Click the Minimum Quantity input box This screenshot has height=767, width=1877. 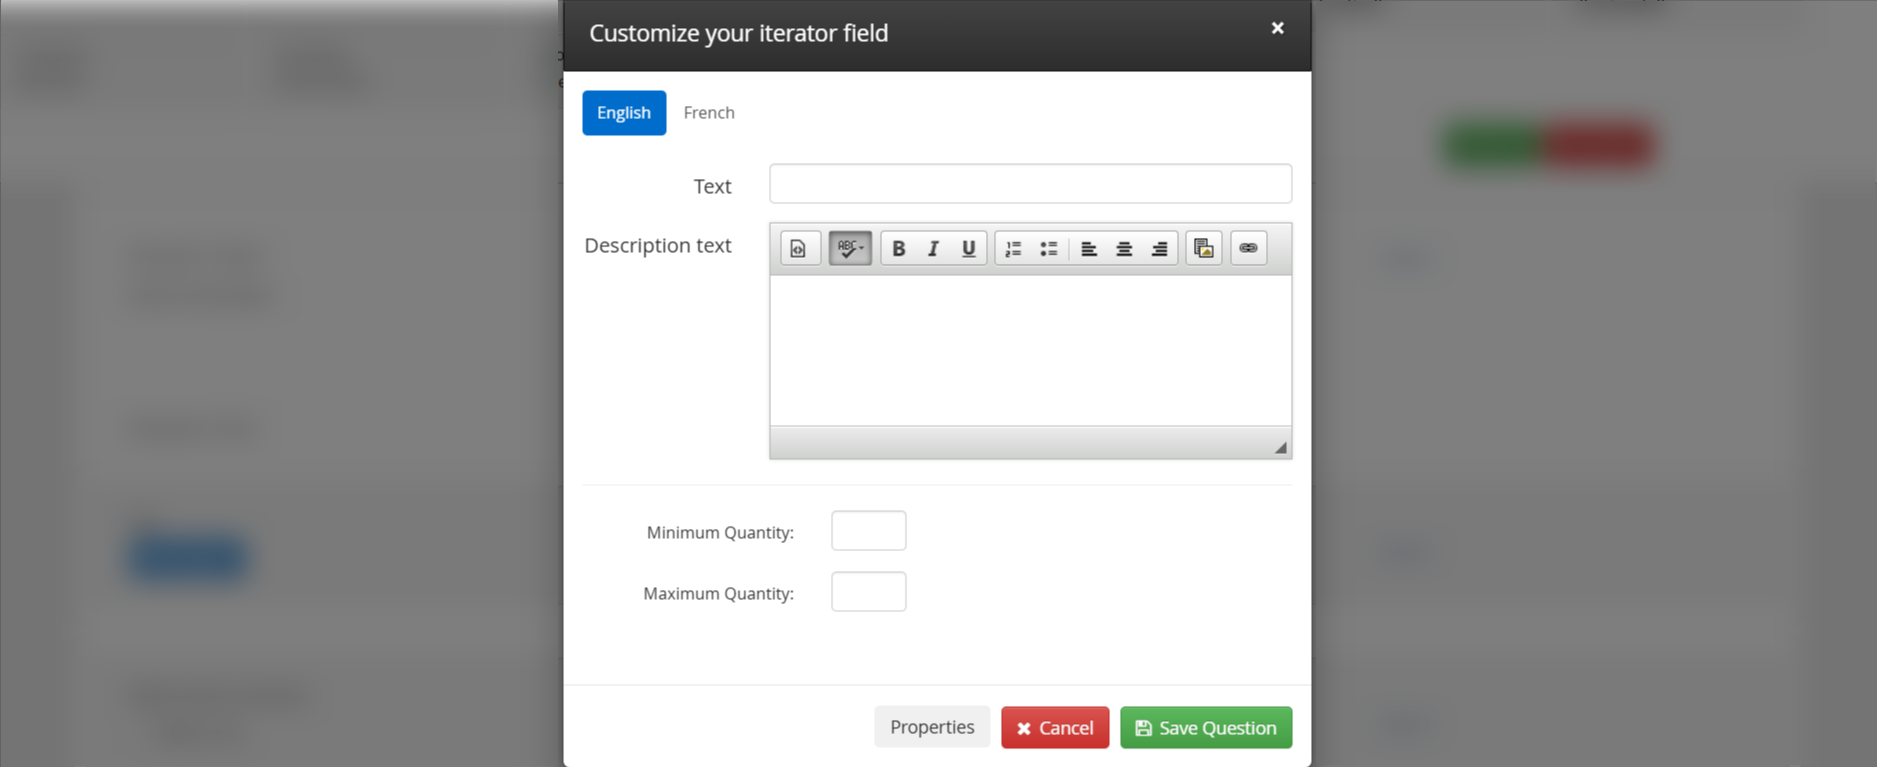(868, 531)
